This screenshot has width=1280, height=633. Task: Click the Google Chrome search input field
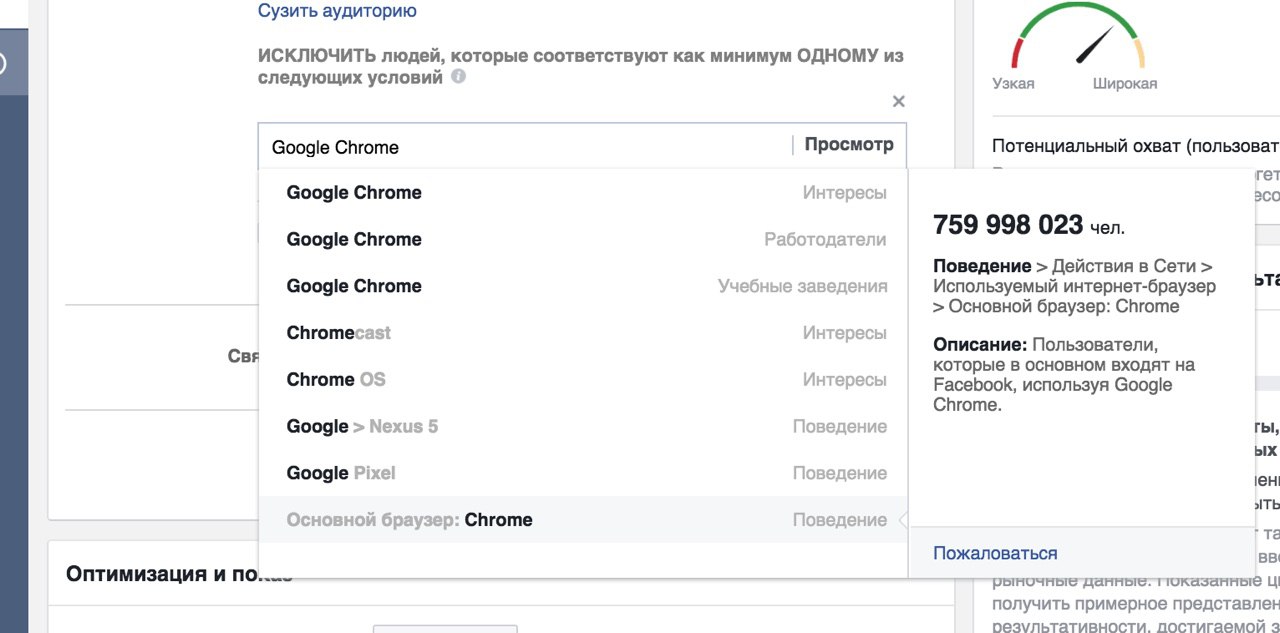click(x=525, y=146)
